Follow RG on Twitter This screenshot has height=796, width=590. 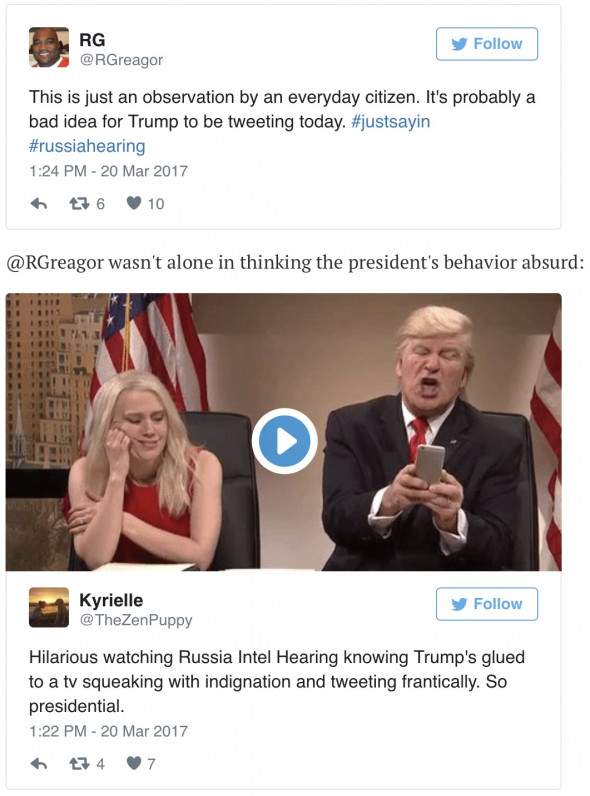coord(486,44)
